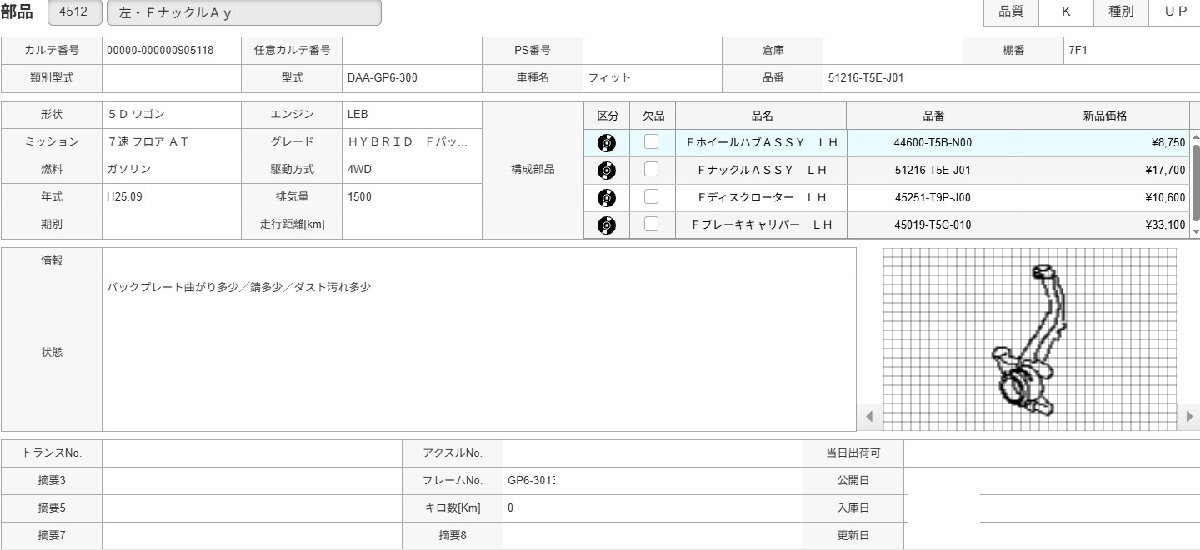Click the empty トランスNo. field
The width and height of the screenshot is (1200, 550).
[x=251, y=453]
